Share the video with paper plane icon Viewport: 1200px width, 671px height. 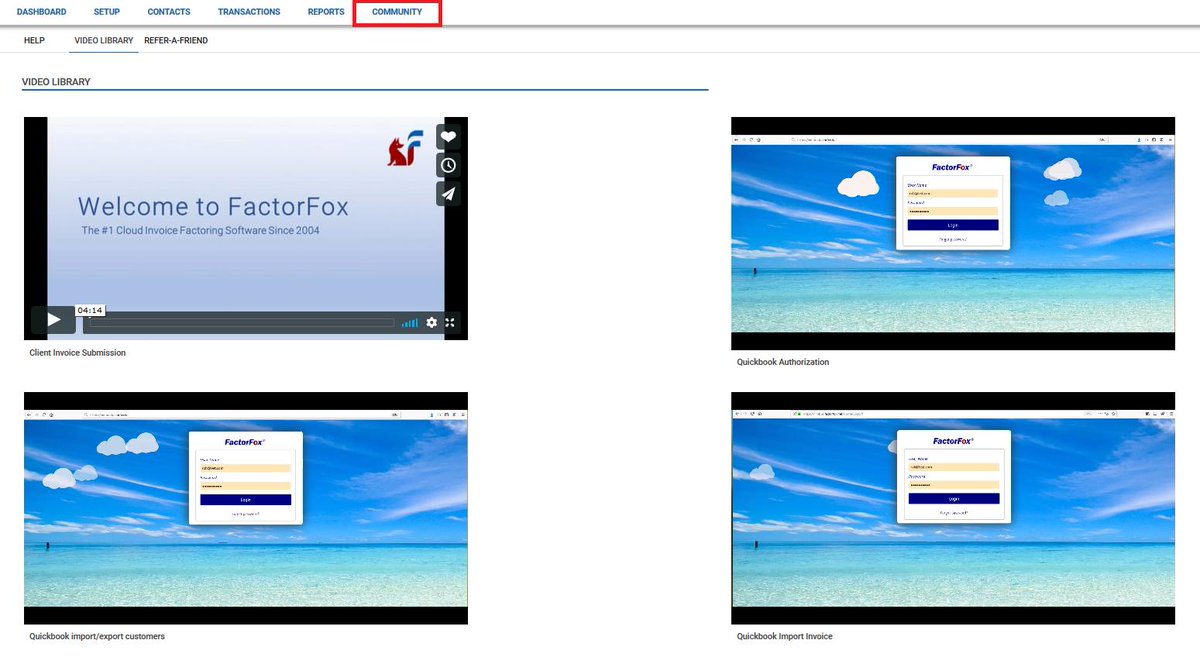click(x=449, y=194)
